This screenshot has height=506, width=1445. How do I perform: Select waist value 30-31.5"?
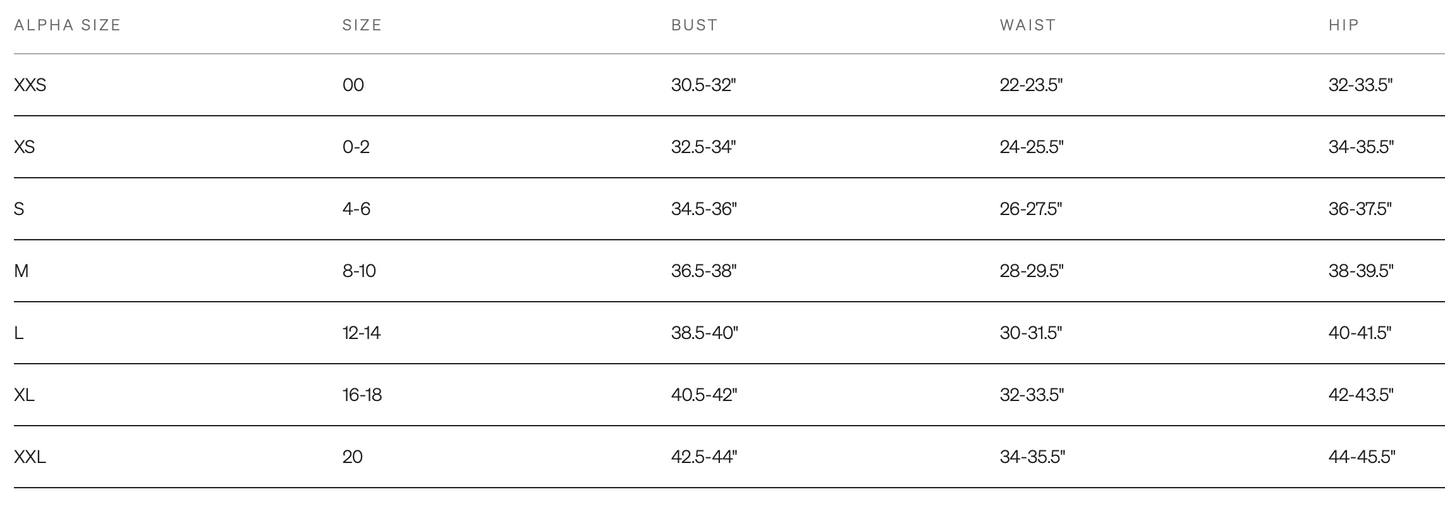1031,333
